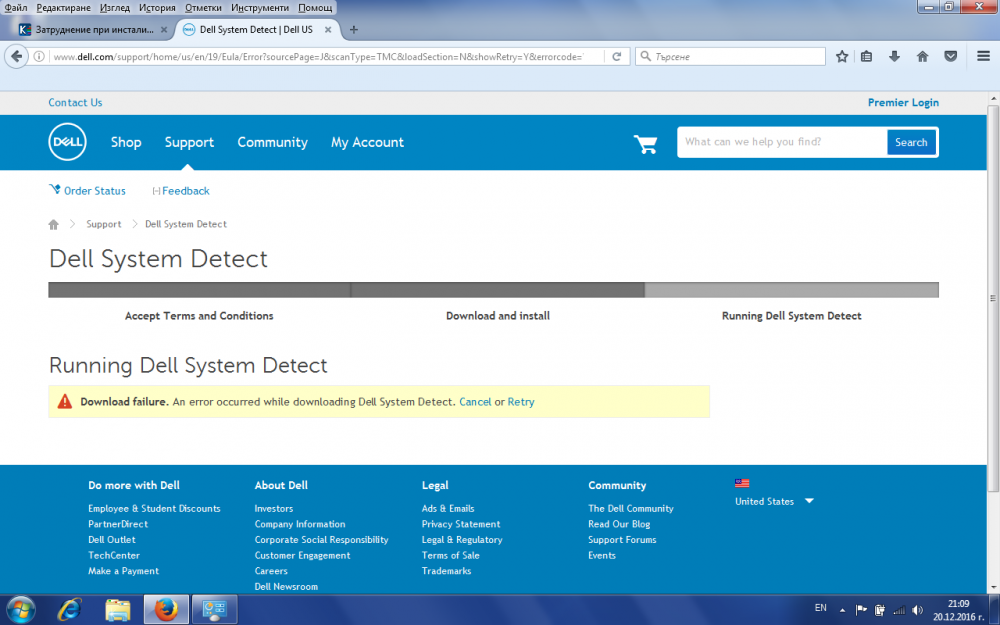Click the Firefox address bar URL

click(x=318, y=57)
